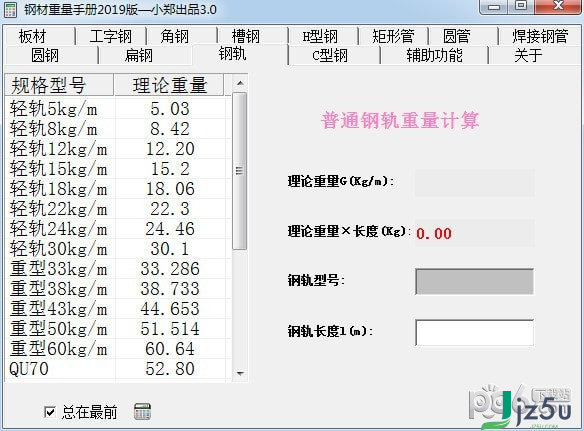Screen dimensions: 584x431
Task: Open the 辅助功能 tab
Action: pos(434,56)
